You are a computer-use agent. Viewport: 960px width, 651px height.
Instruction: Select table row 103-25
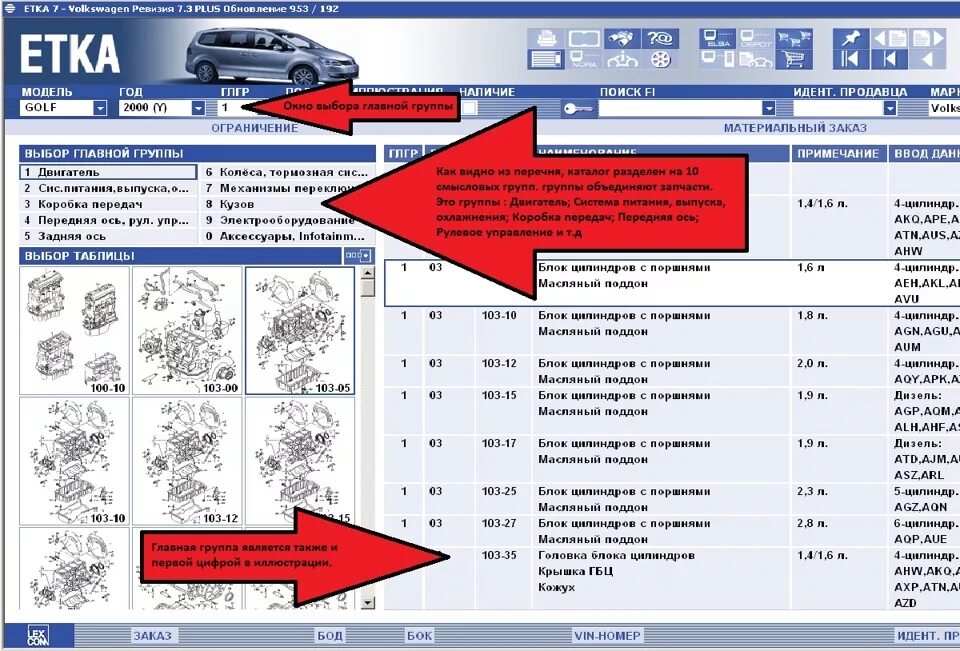pos(672,499)
